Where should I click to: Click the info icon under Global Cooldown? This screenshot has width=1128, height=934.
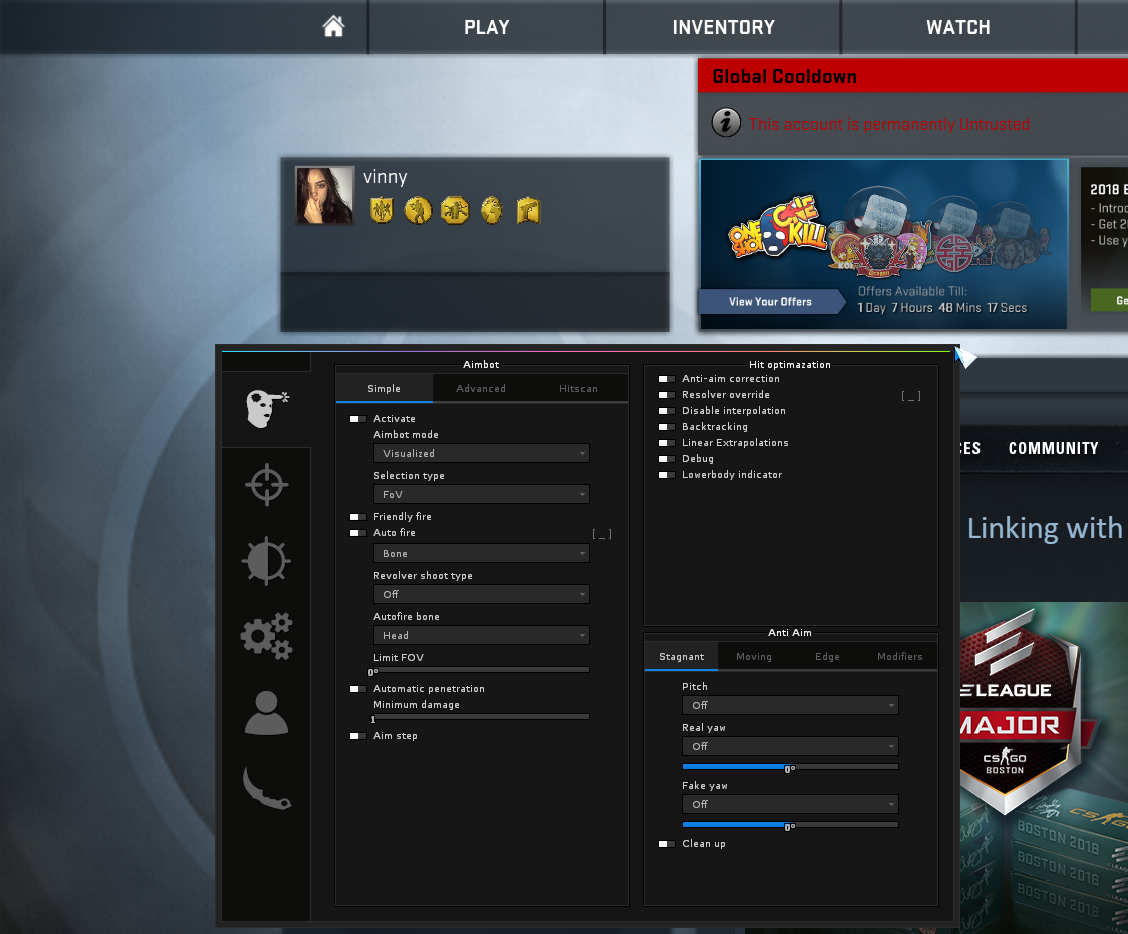pos(726,123)
